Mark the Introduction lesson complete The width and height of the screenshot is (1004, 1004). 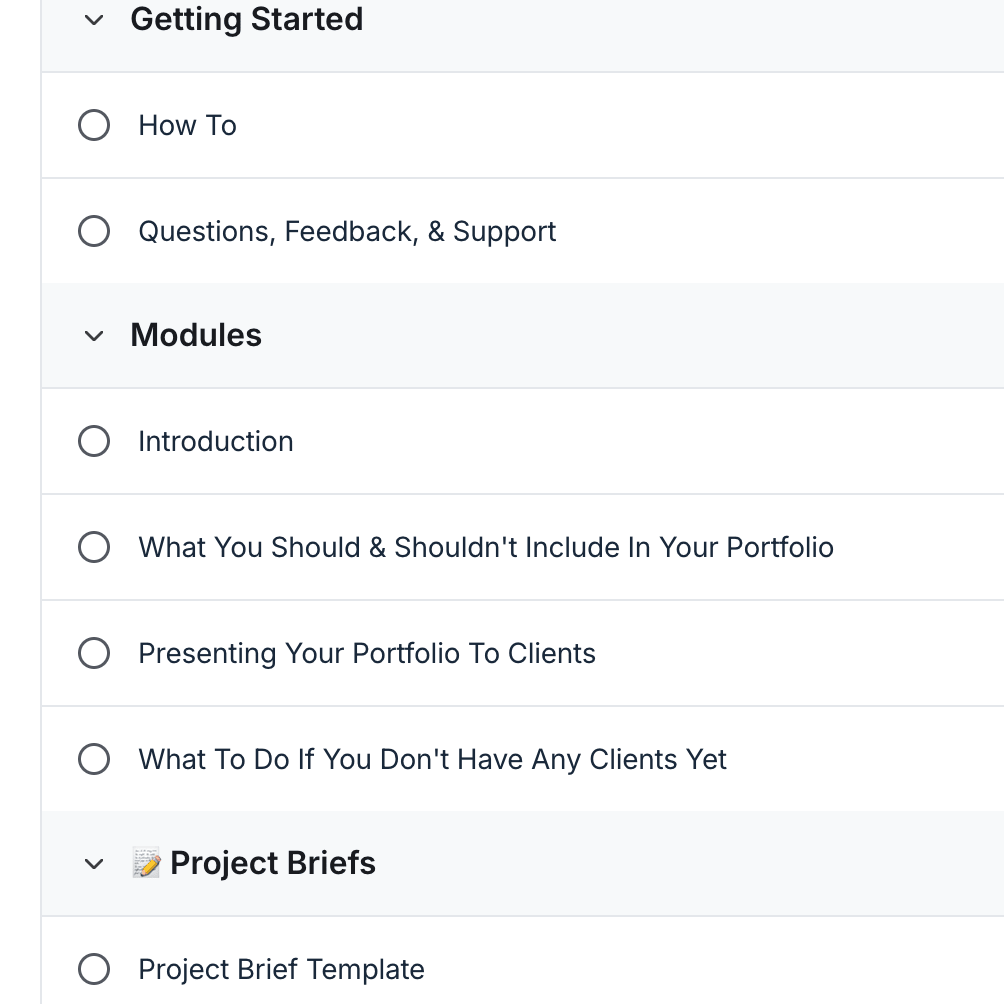94,441
